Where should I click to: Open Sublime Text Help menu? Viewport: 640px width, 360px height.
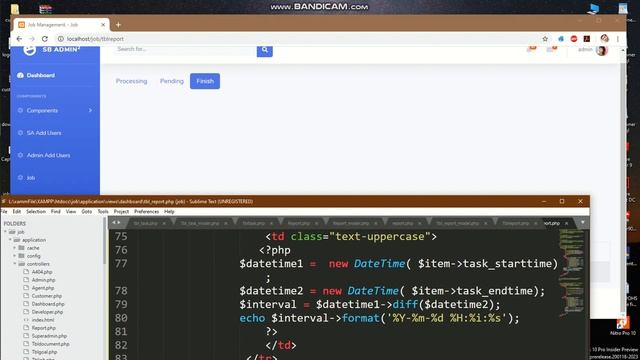tap(169, 211)
